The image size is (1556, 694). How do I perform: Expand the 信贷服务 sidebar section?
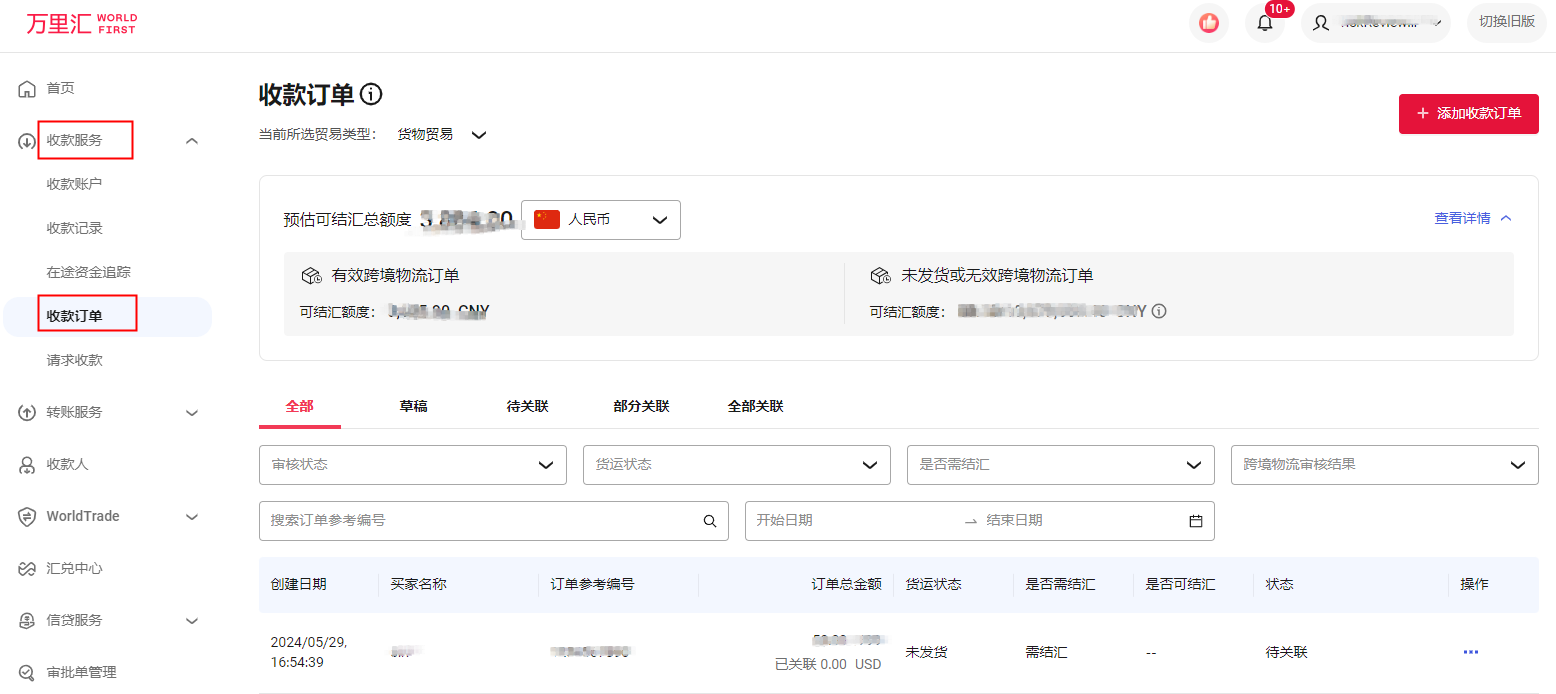point(191,620)
